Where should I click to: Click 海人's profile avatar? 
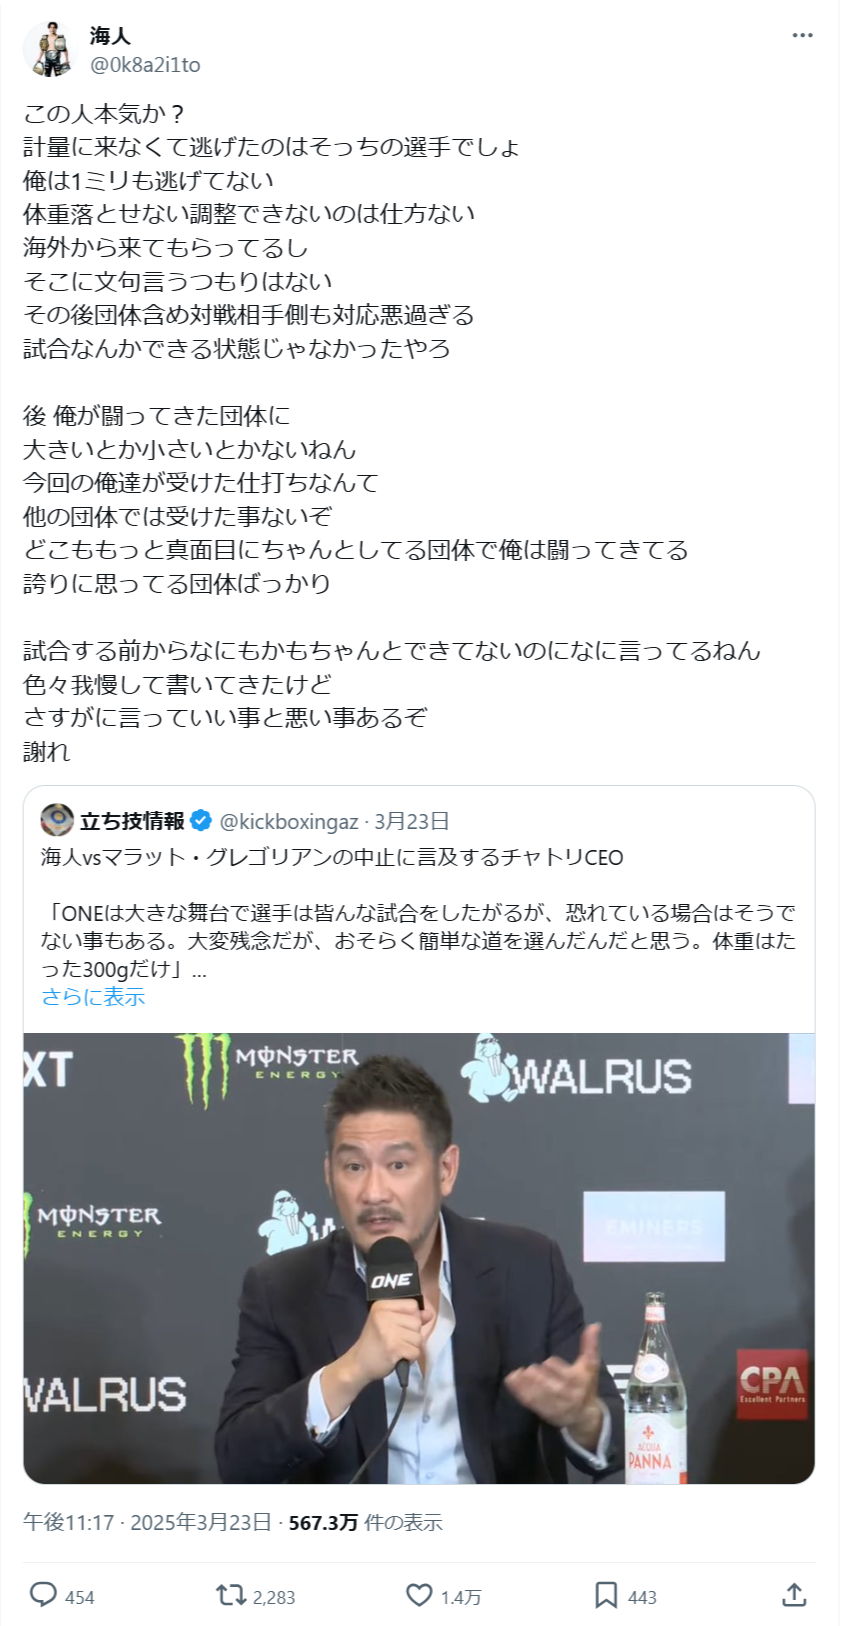[50, 49]
